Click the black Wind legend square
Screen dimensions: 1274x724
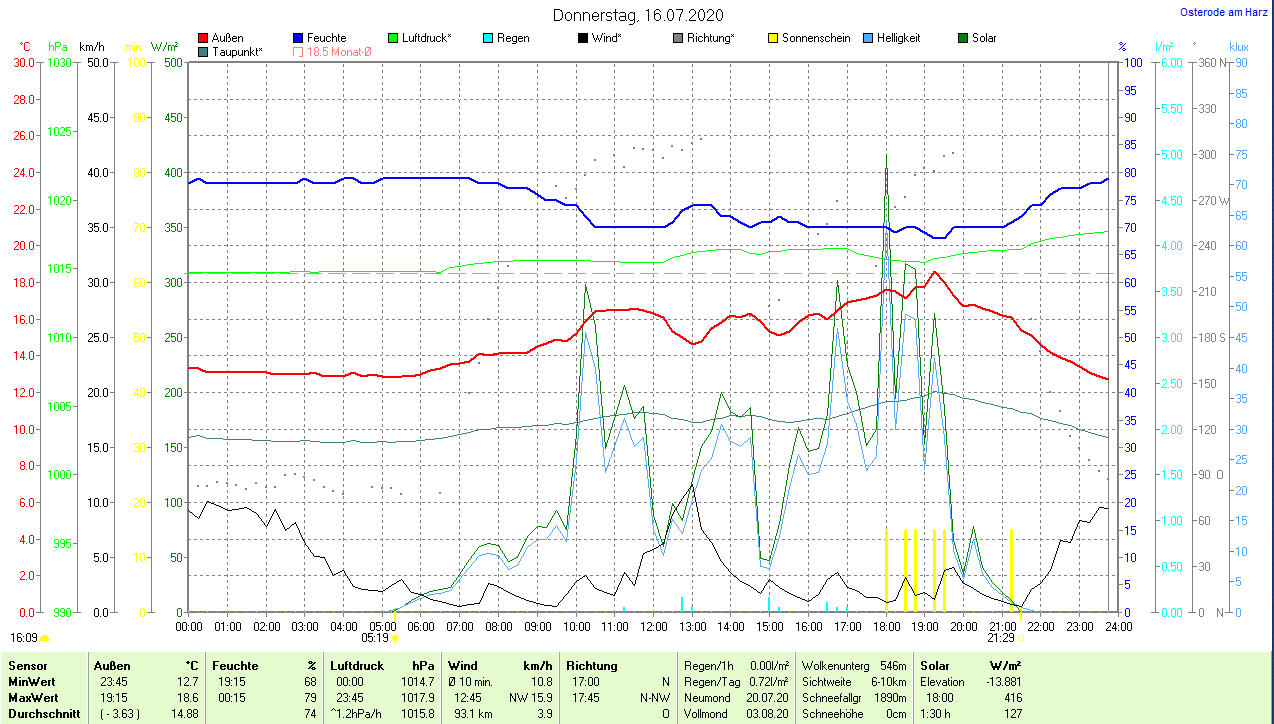point(582,38)
